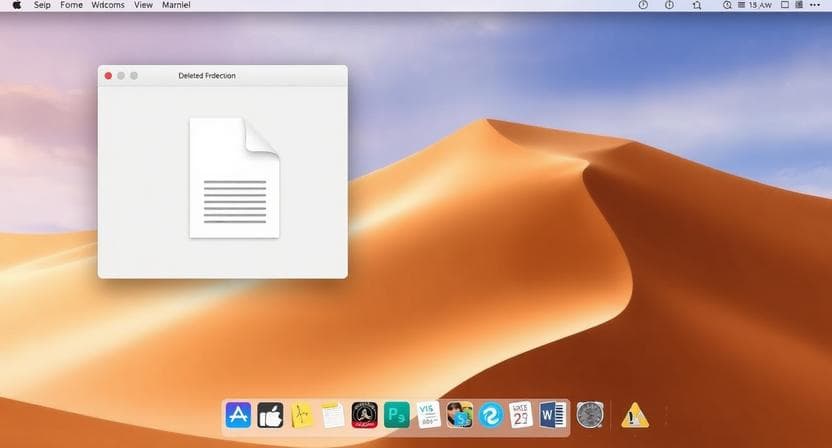
Task: Click the grid icon in menu bar
Action: coord(799,5)
